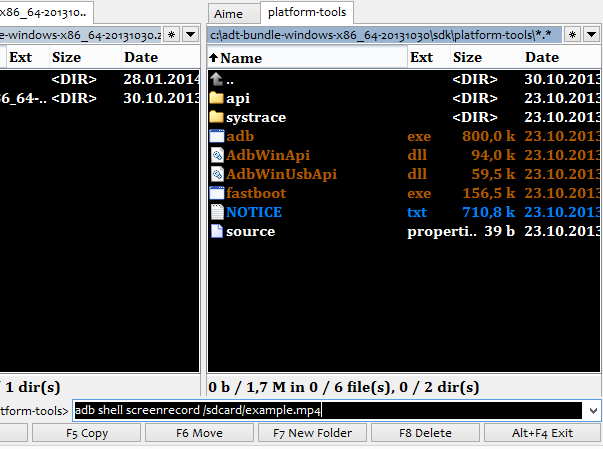This screenshot has height=449, width=603.
Task: Click the F7 New Folder button
Action: click(312, 433)
